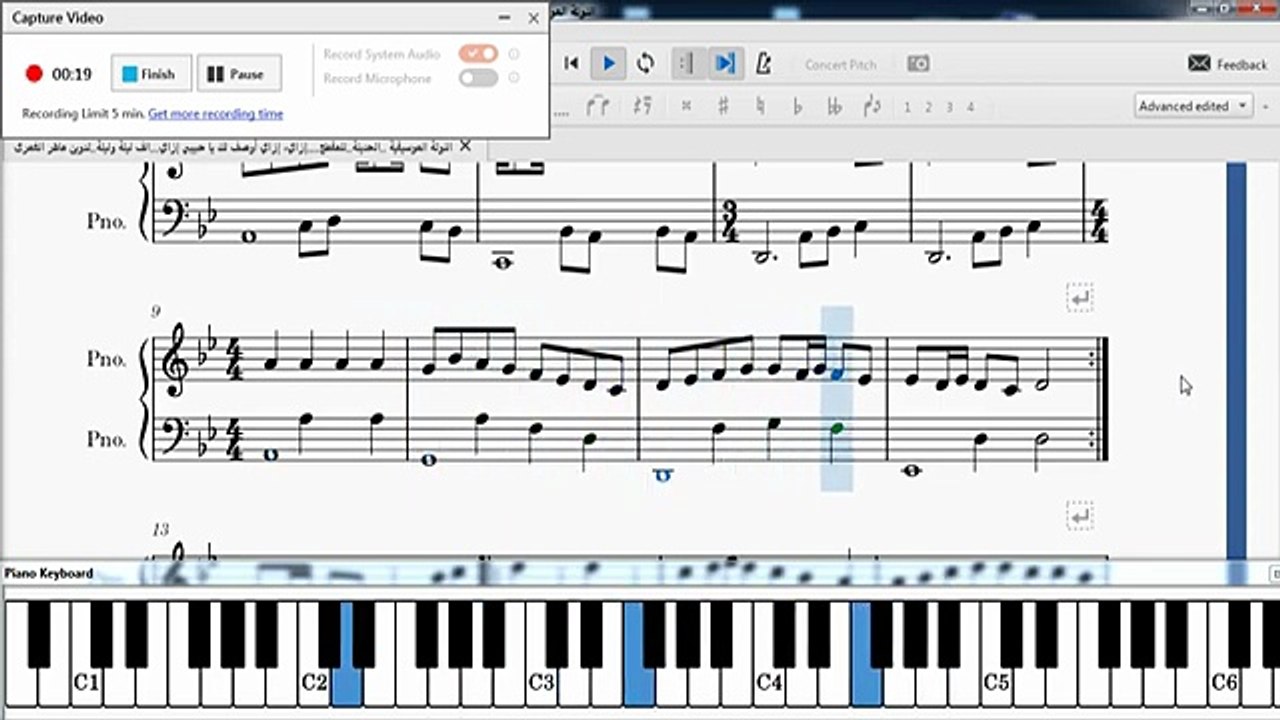Click the Piano Keyboard panel title

(49, 573)
